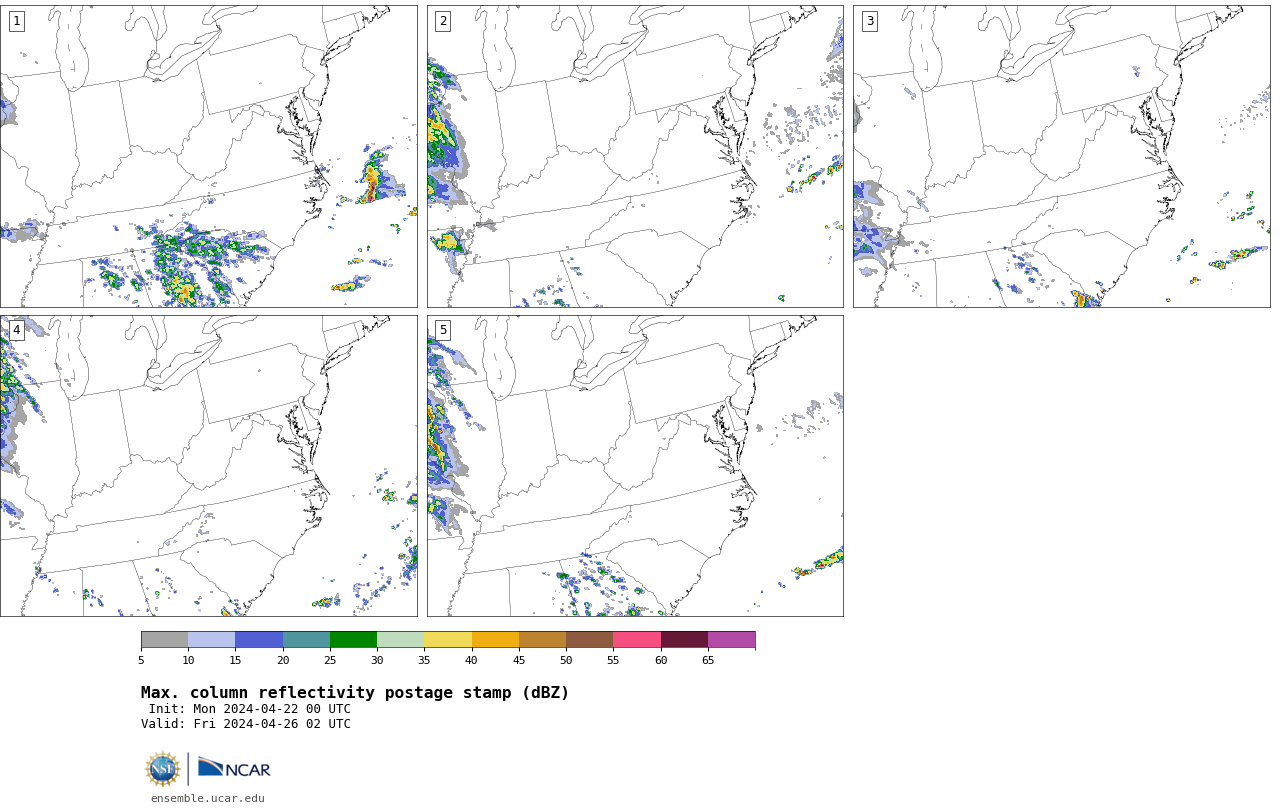Open ensemble member 5 reflectivity map
The image size is (1280, 809).
[635, 466]
